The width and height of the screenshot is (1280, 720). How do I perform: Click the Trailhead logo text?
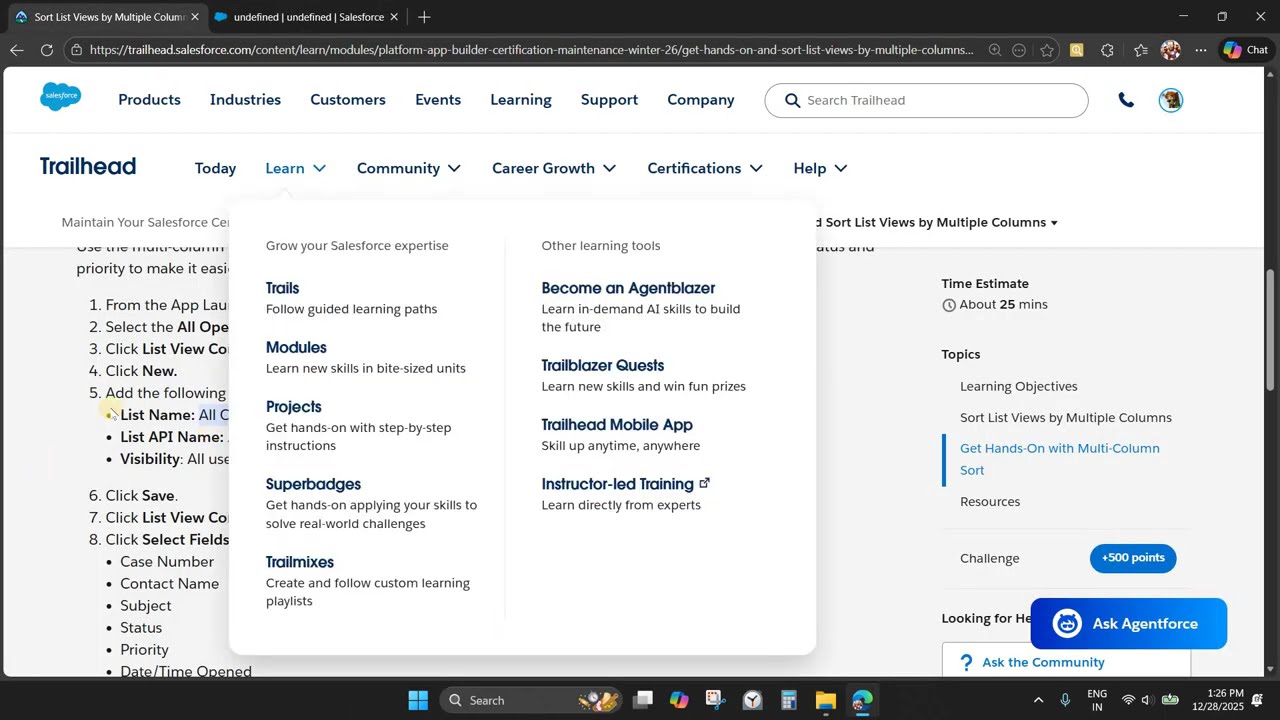point(88,167)
